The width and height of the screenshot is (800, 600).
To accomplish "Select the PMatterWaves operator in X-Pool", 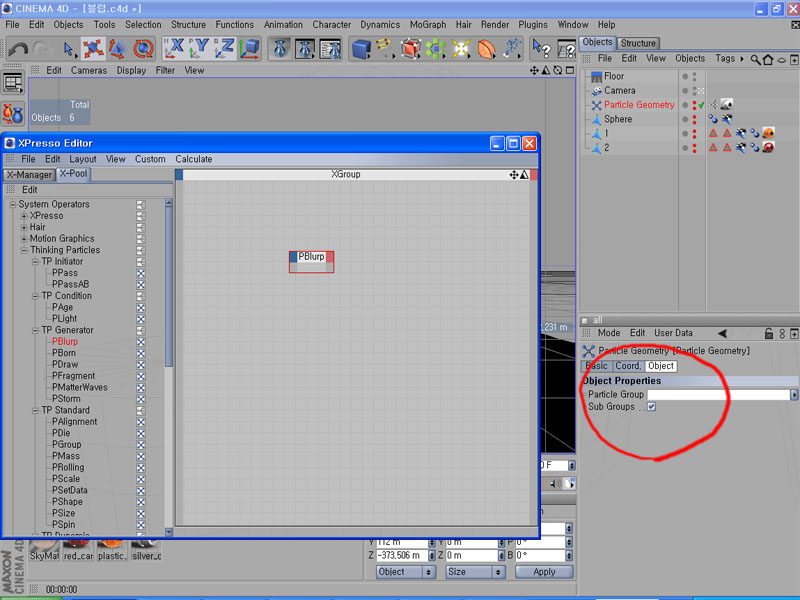I will 80,387.
